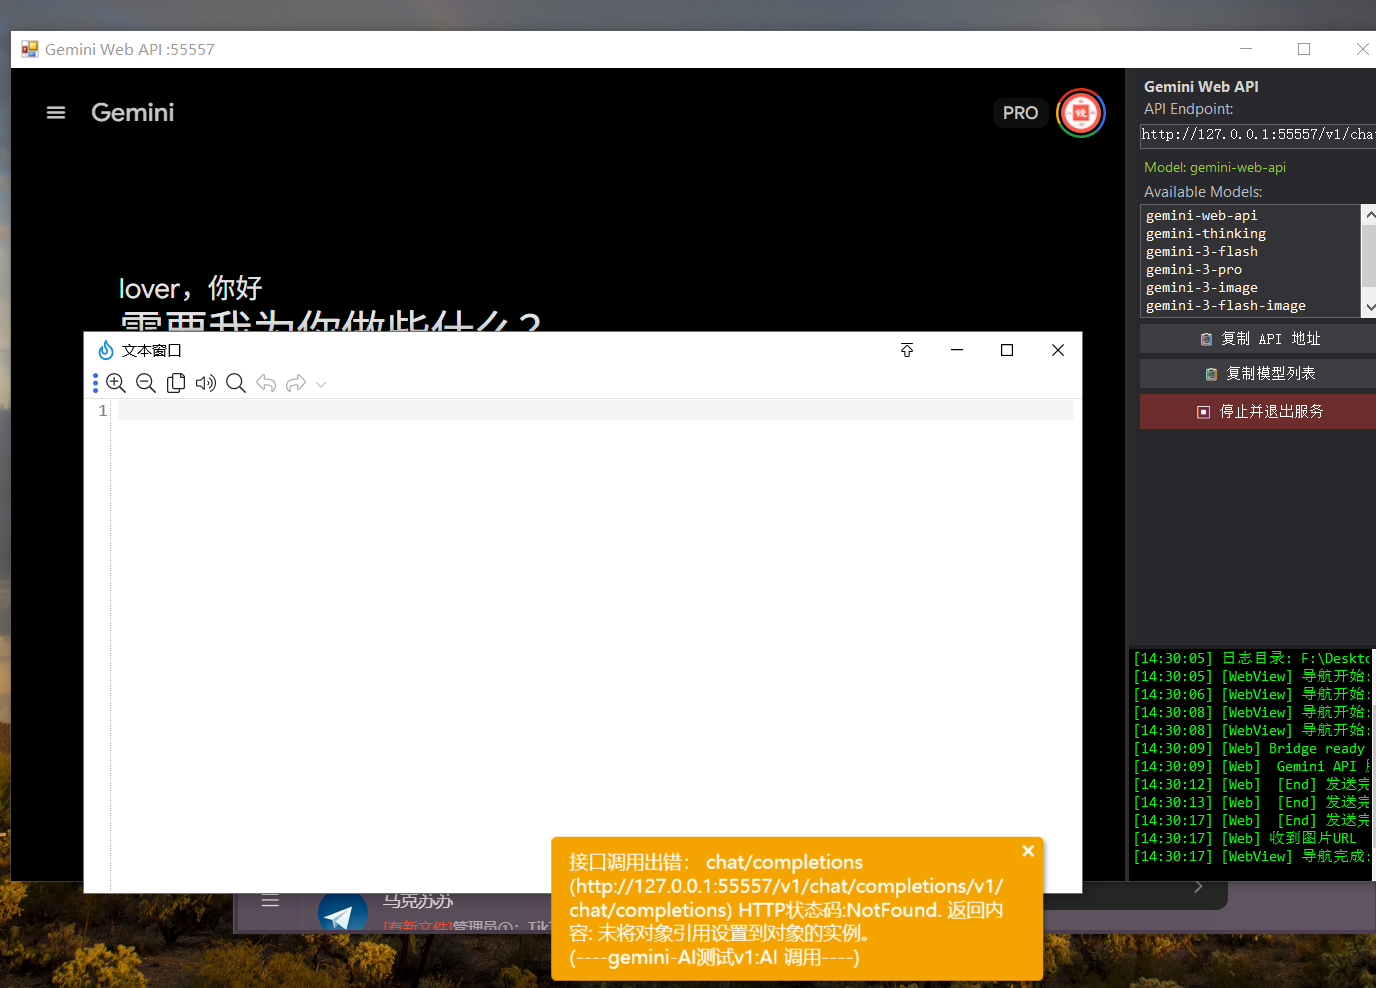Click the speaker read-aloud icon
Image resolution: width=1376 pixels, height=988 pixels.
tap(206, 383)
